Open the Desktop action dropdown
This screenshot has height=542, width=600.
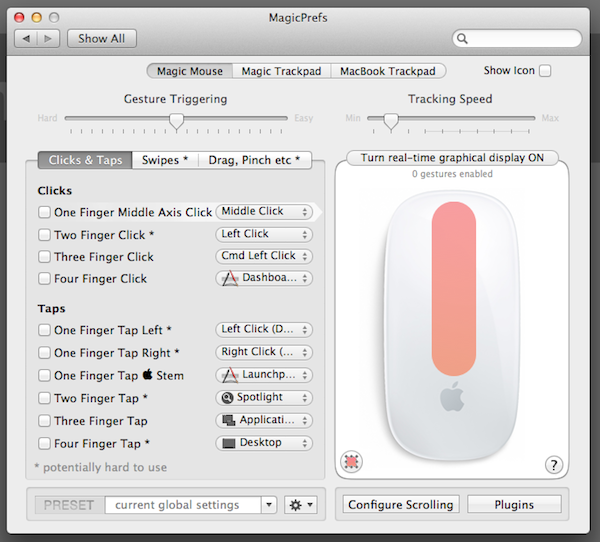pos(264,443)
